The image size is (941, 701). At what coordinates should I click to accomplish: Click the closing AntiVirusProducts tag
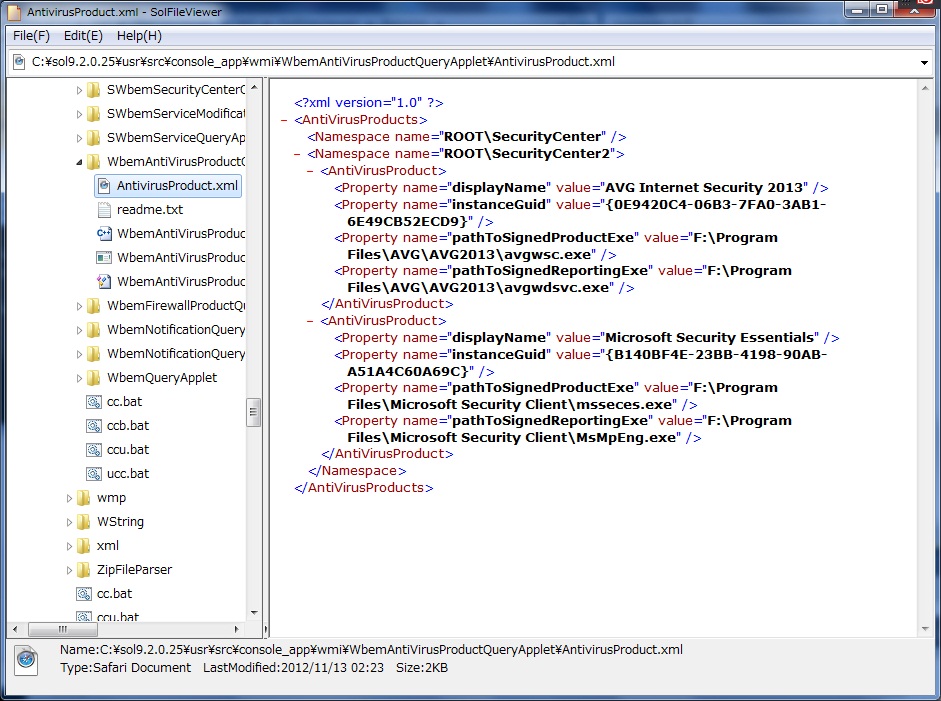click(x=364, y=488)
